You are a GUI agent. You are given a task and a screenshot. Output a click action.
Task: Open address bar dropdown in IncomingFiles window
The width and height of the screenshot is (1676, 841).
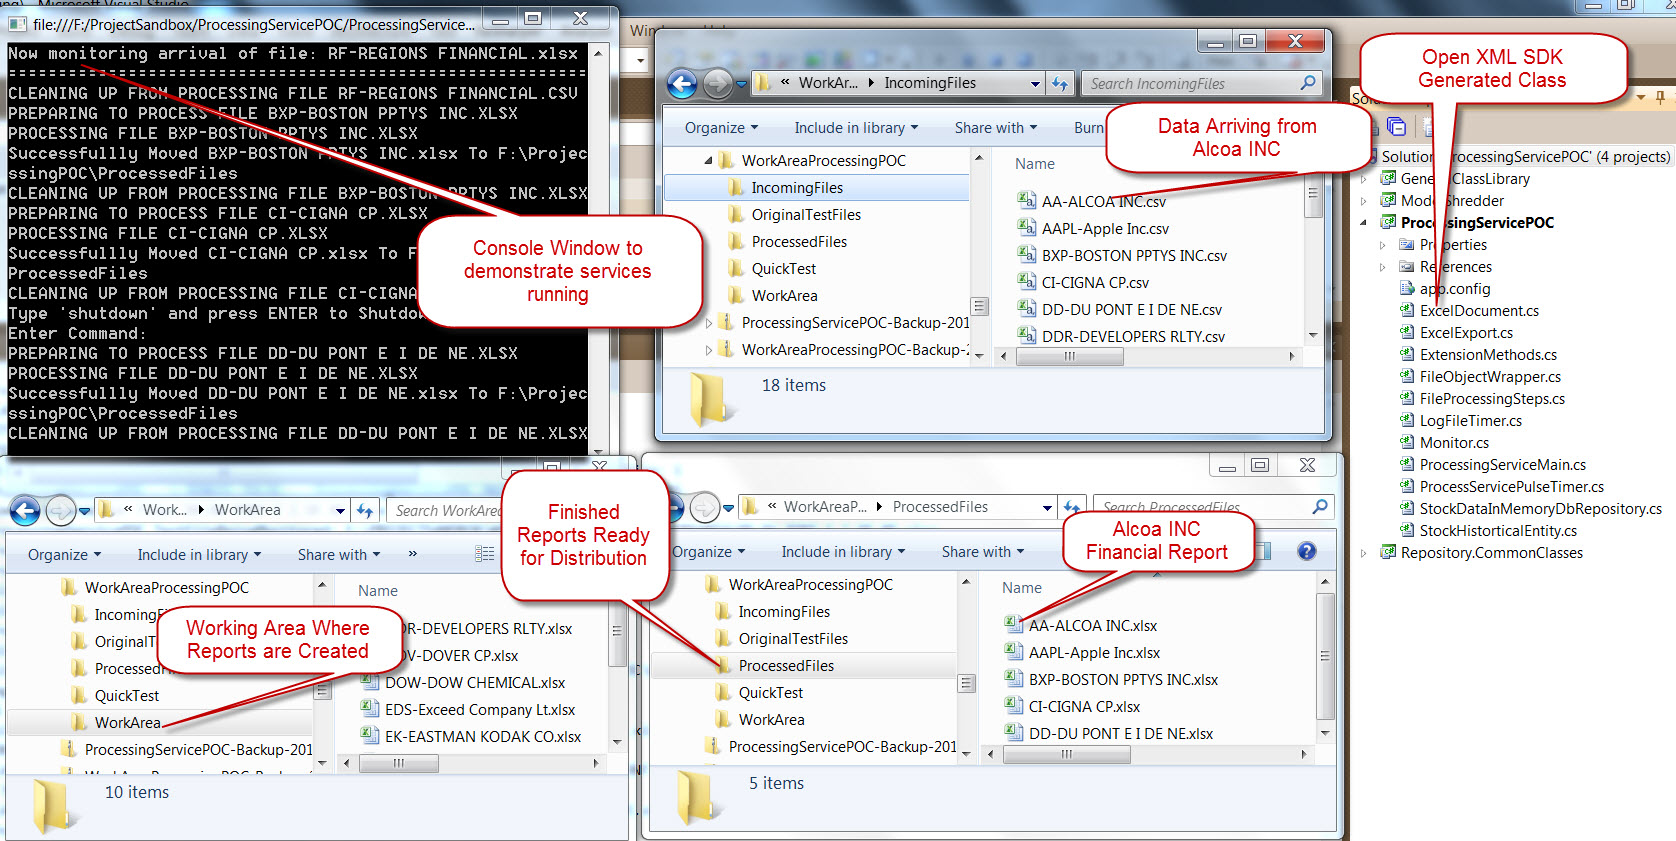pos(1035,84)
